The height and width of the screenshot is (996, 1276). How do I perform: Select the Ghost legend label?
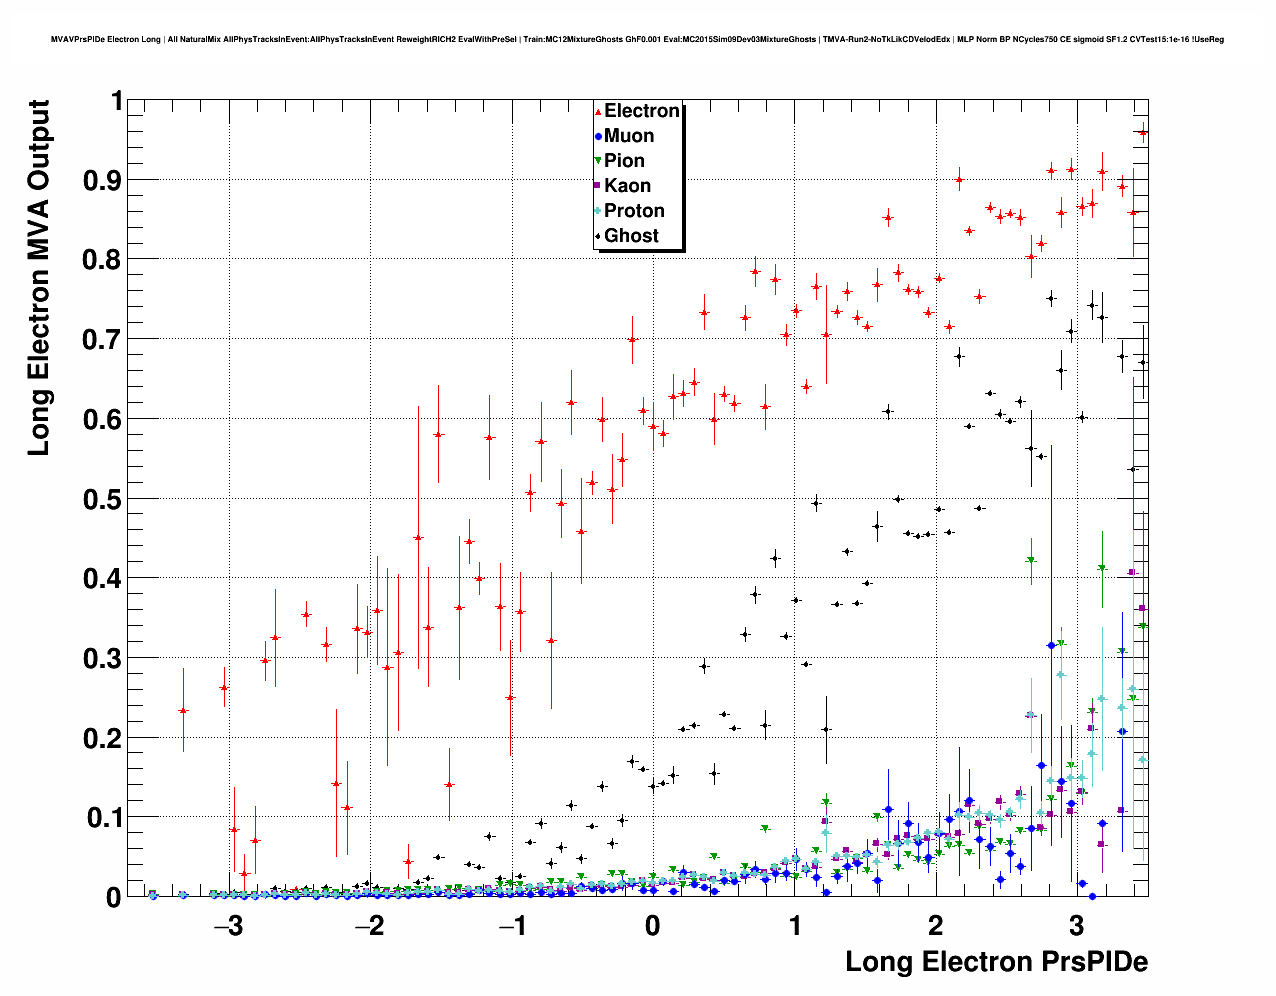pos(631,236)
